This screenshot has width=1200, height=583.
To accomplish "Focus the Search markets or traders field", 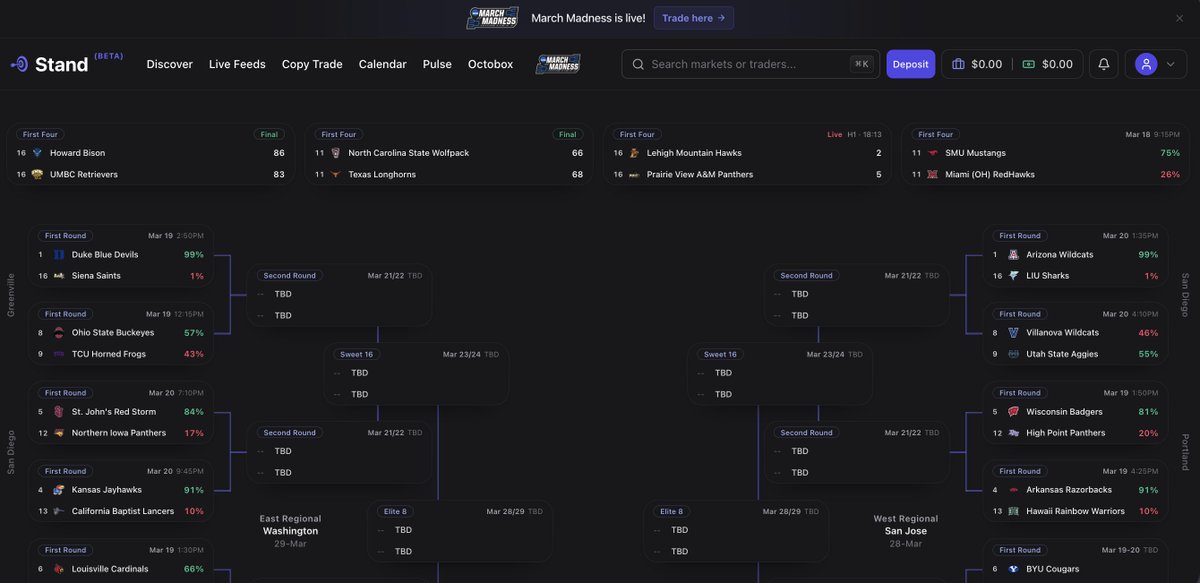I will (x=751, y=64).
